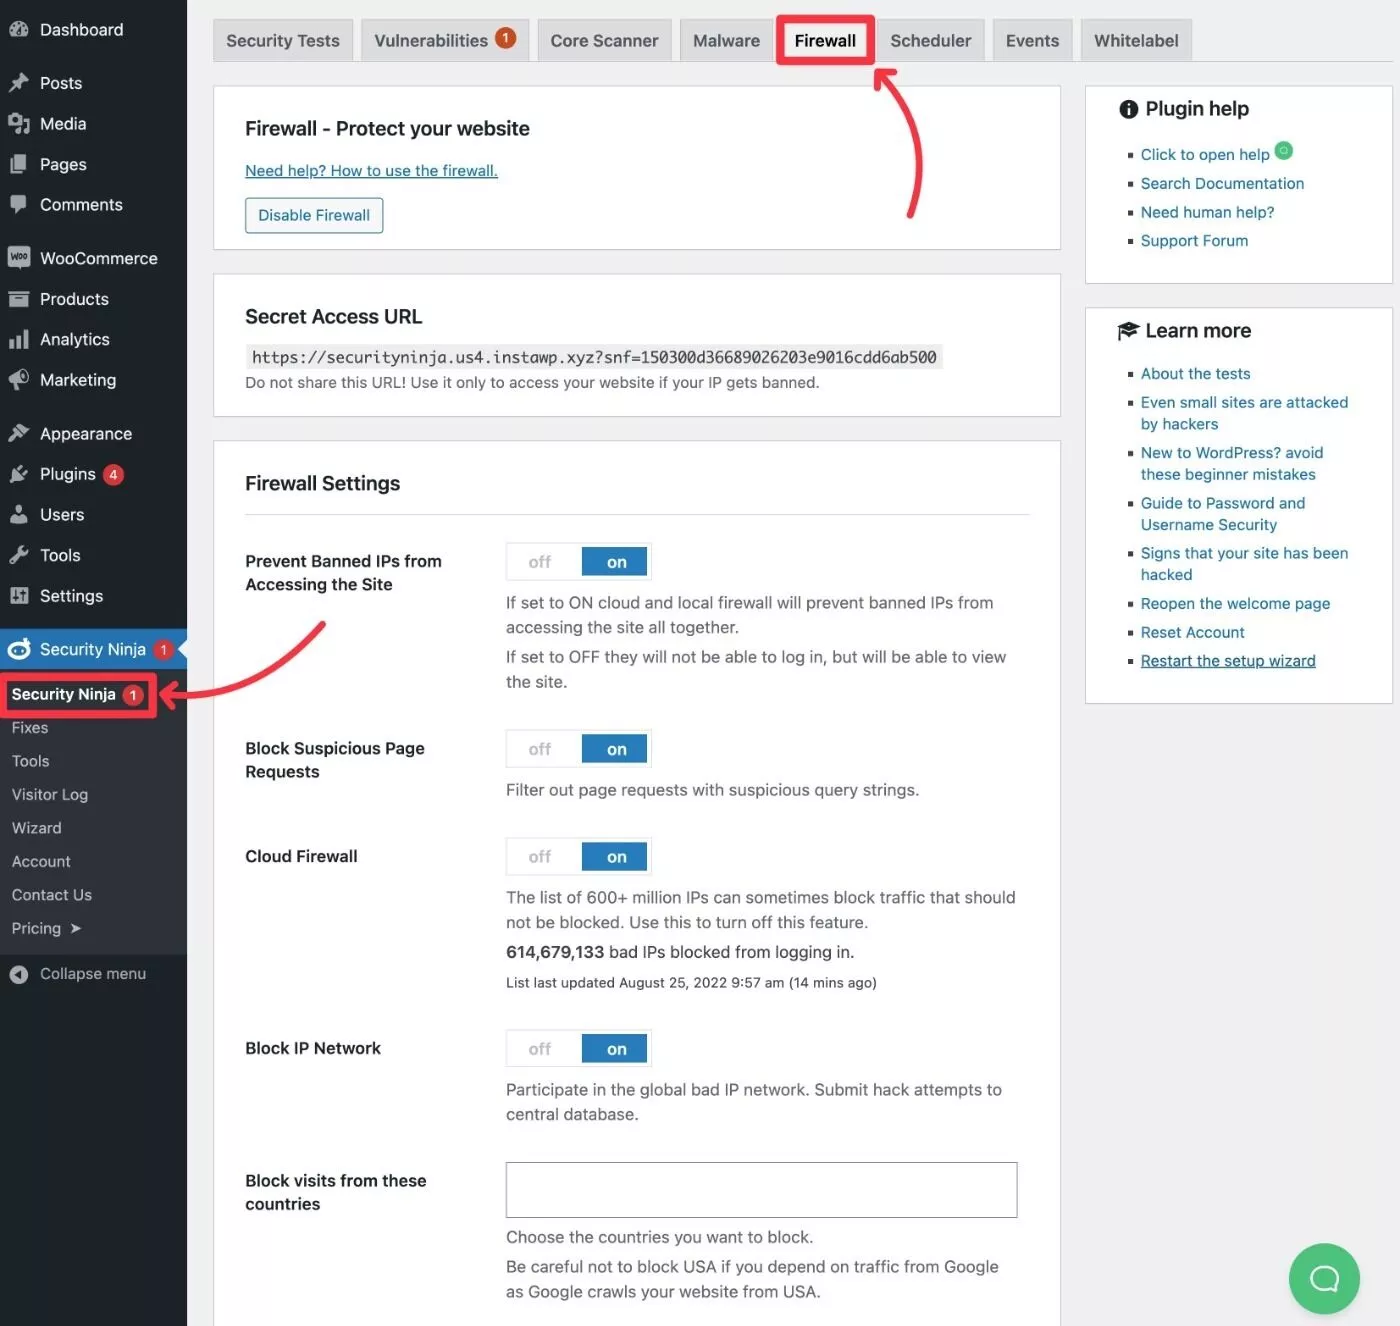Click the Dashboard gauge icon
Screen dimensions: 1400x1326
click(18, 30)
